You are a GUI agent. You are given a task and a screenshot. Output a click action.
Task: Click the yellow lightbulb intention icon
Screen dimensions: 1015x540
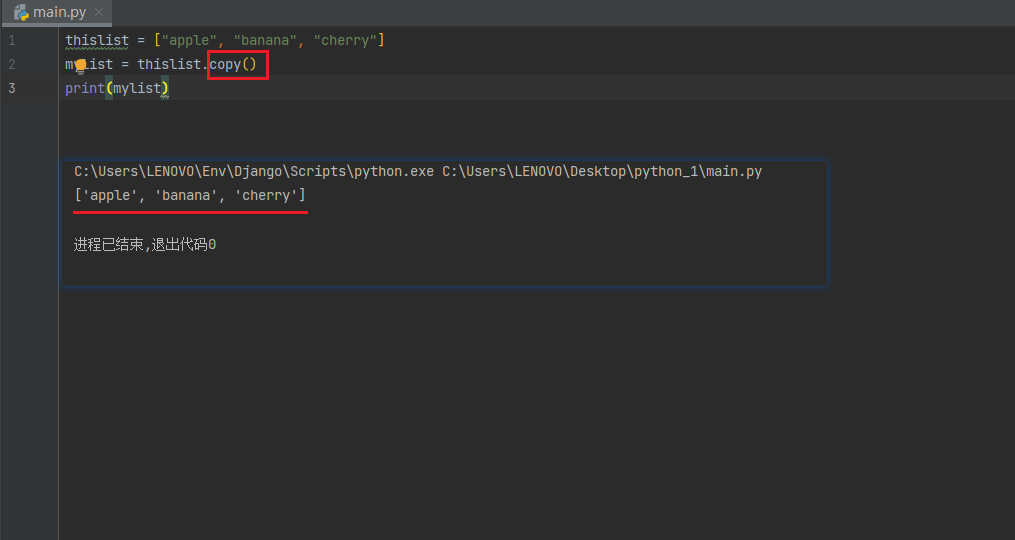(80, 65)
